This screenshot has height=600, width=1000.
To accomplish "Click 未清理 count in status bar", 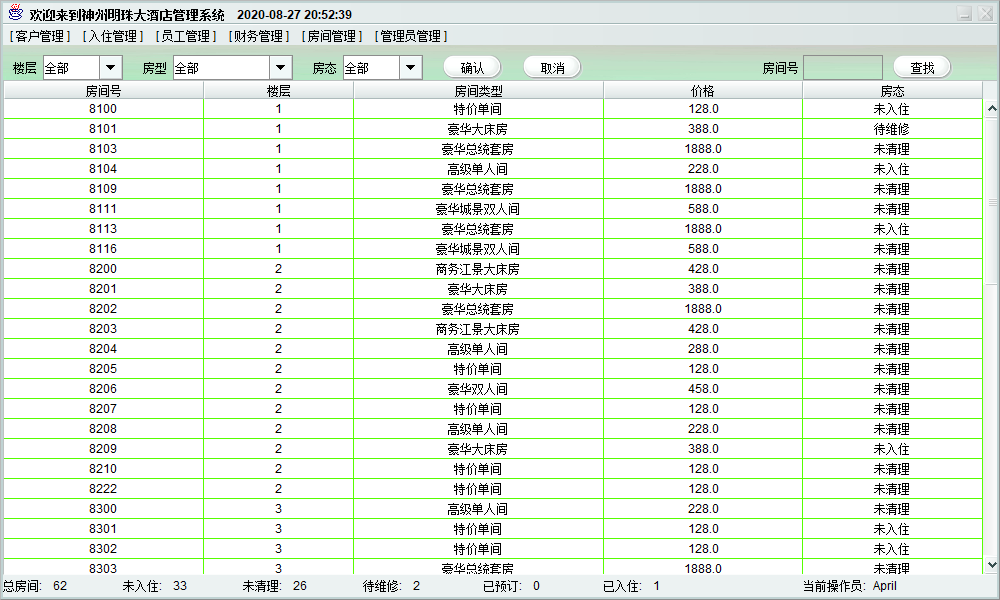I will tap(275, 585).
